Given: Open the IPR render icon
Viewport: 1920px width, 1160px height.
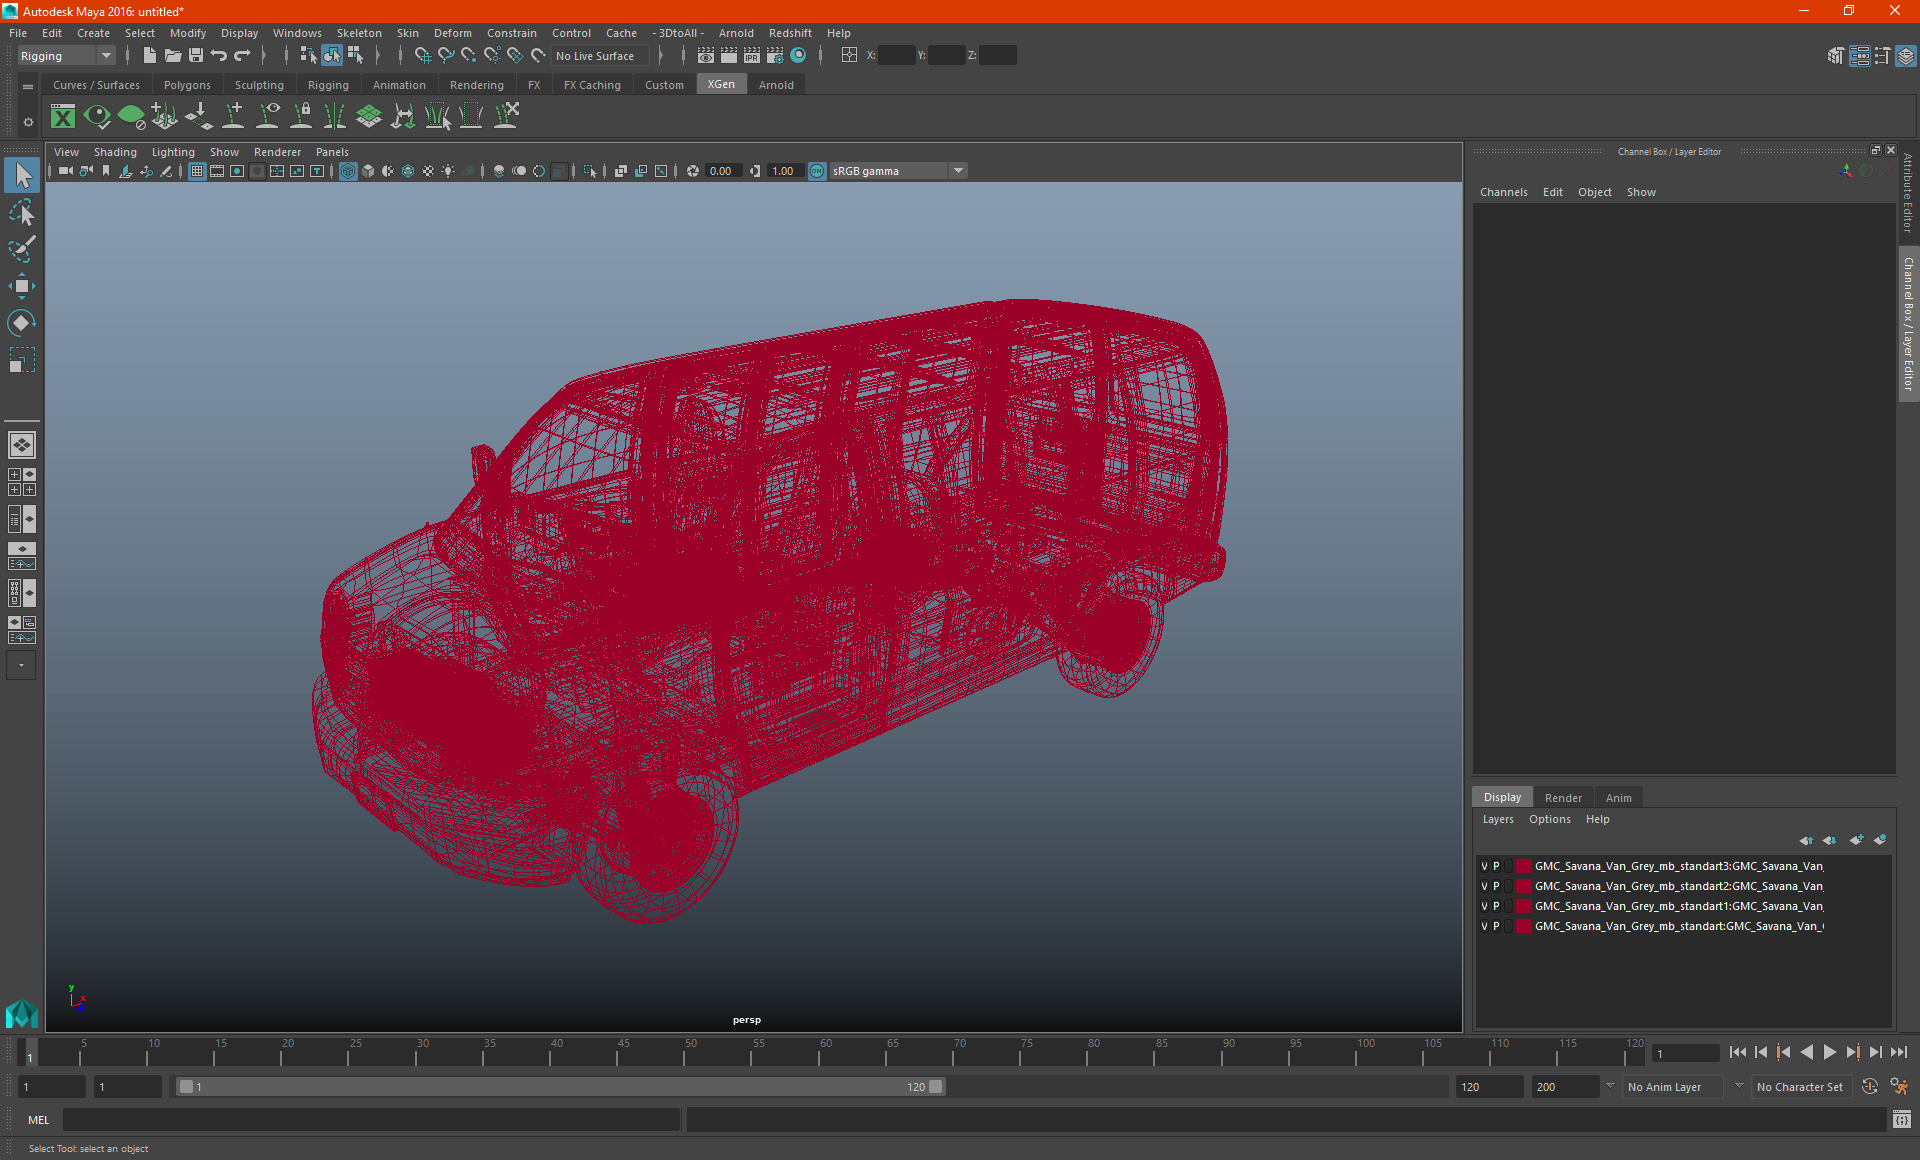Looking at the screenshot, I should [x=752, y=56].
